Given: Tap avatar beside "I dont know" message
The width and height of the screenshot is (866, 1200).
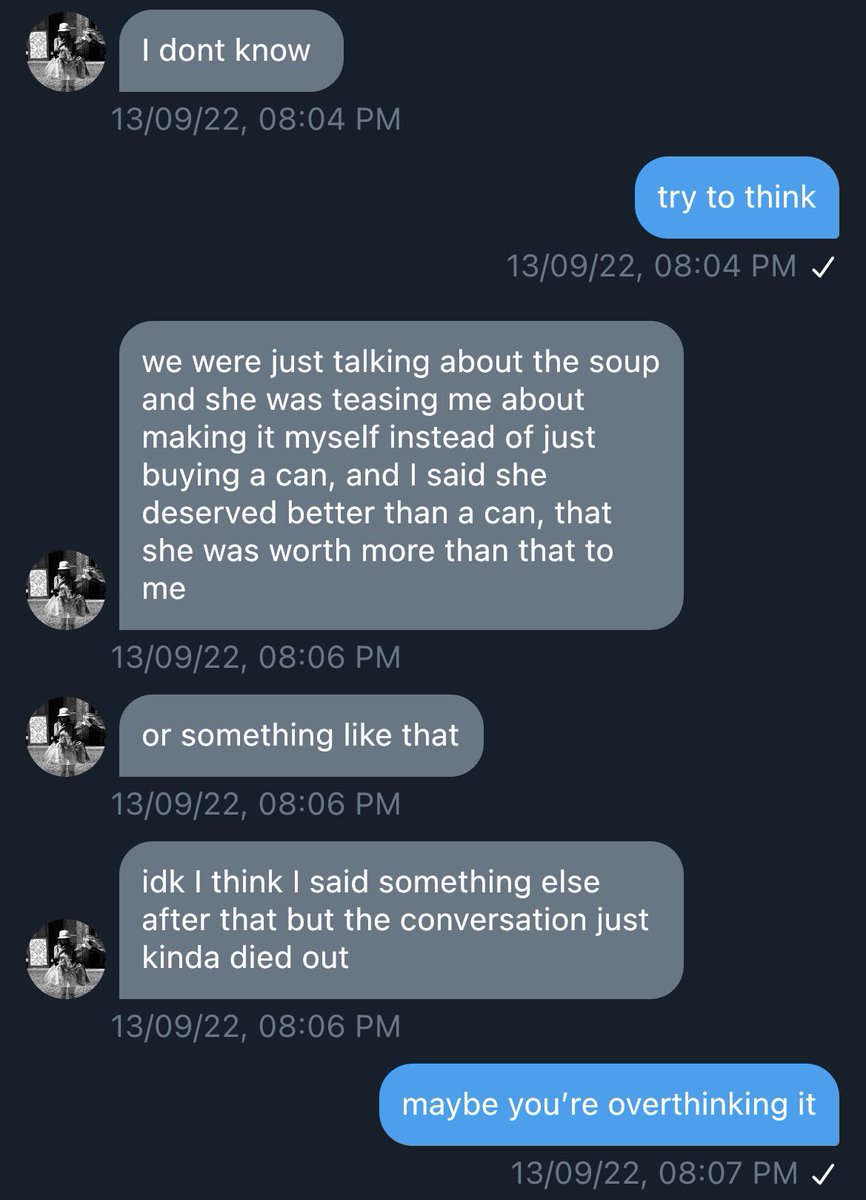Looking at the screenshot, I should 66,51.
